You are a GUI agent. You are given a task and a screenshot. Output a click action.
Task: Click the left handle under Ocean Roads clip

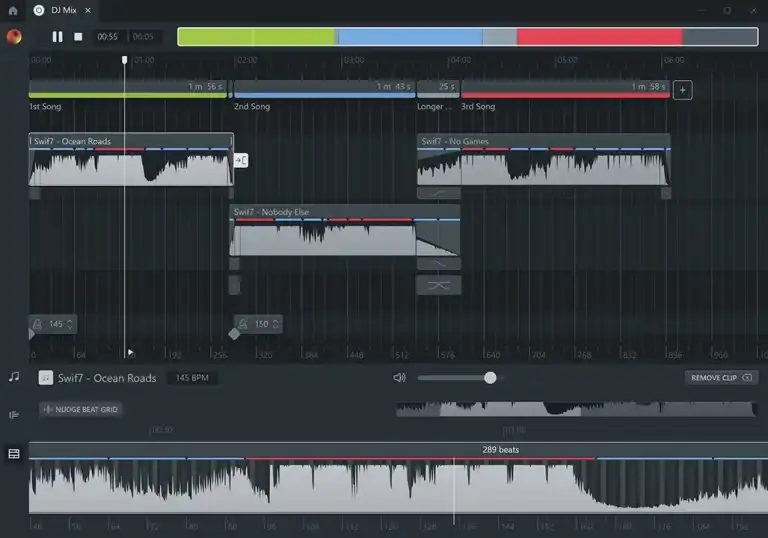35,193
